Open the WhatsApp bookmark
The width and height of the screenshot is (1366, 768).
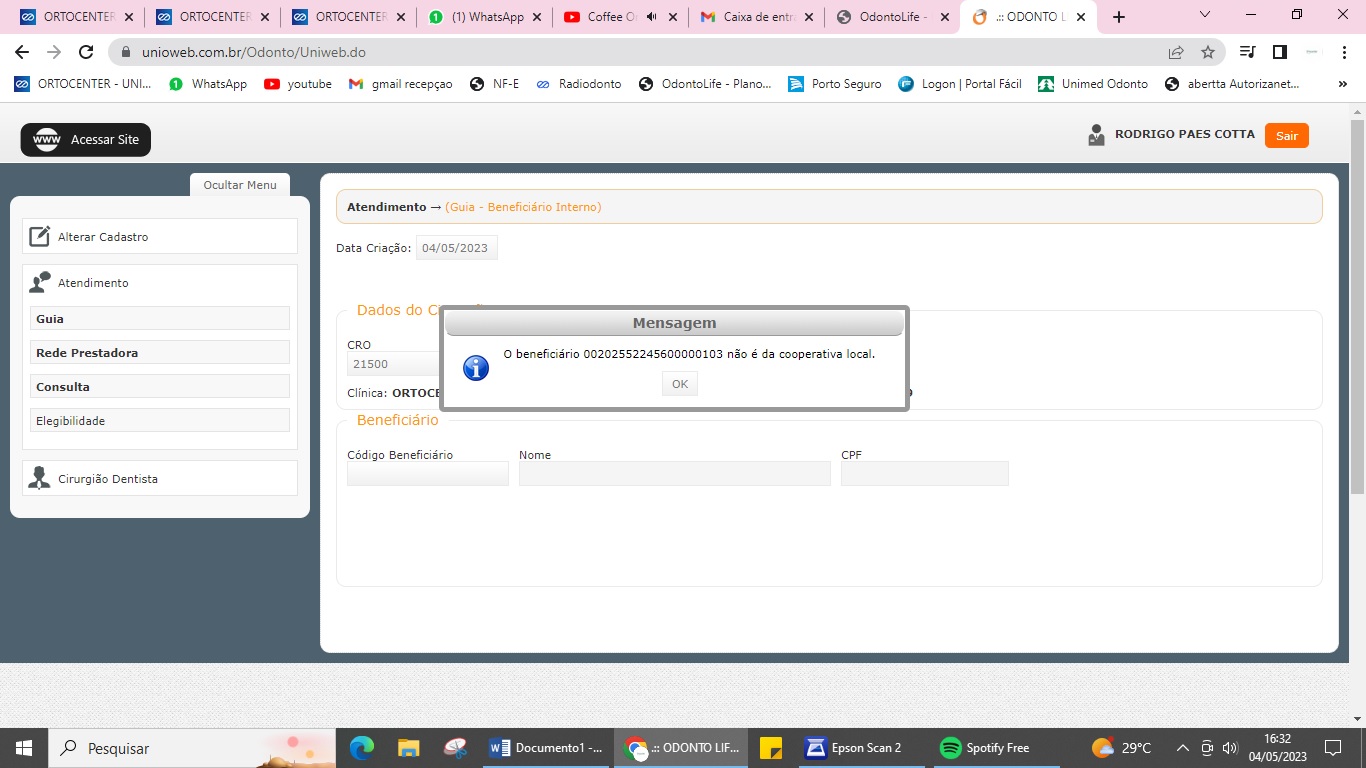[208, 84]
